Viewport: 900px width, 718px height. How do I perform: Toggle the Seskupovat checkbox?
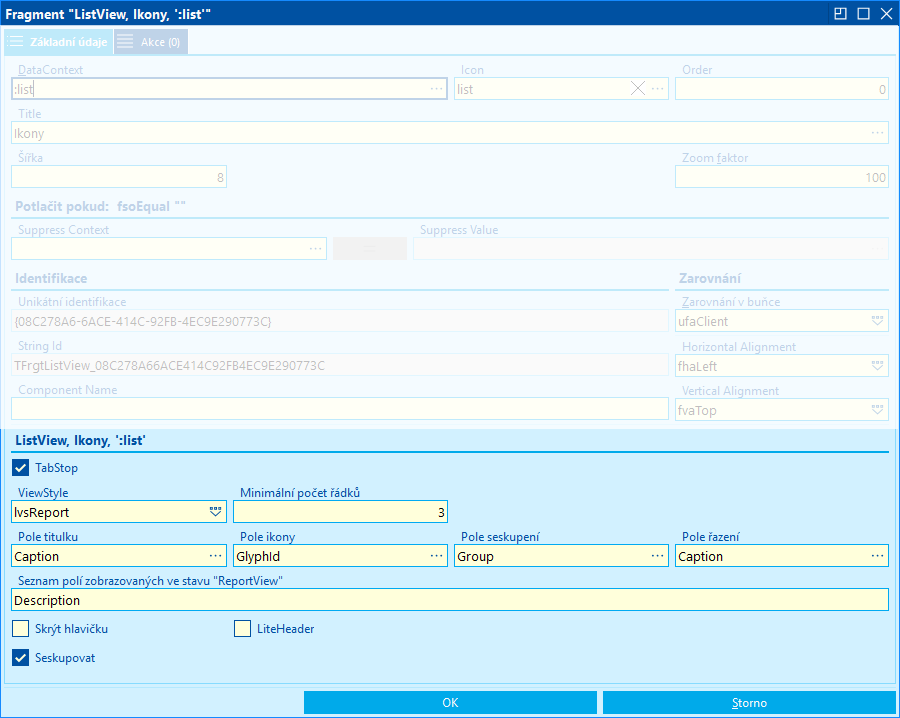[x=21, y=658]
